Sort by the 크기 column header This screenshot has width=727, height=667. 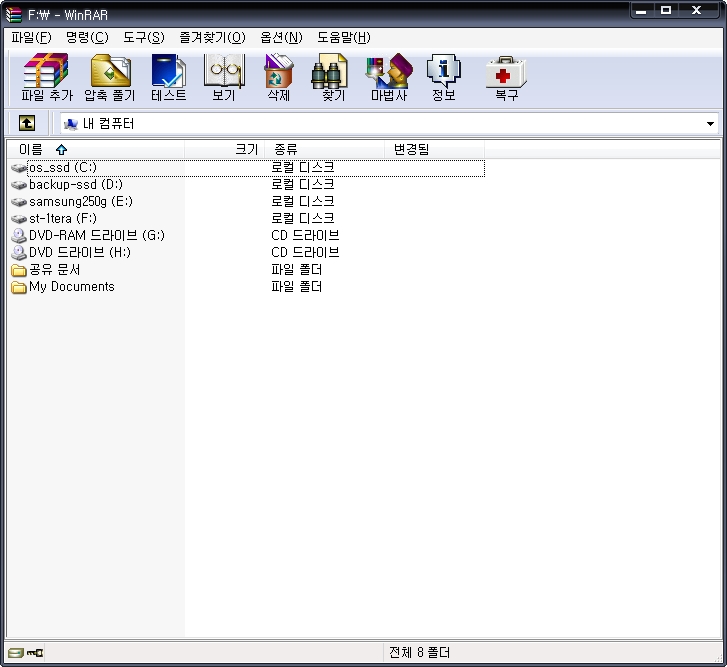(x=224, y=149)
